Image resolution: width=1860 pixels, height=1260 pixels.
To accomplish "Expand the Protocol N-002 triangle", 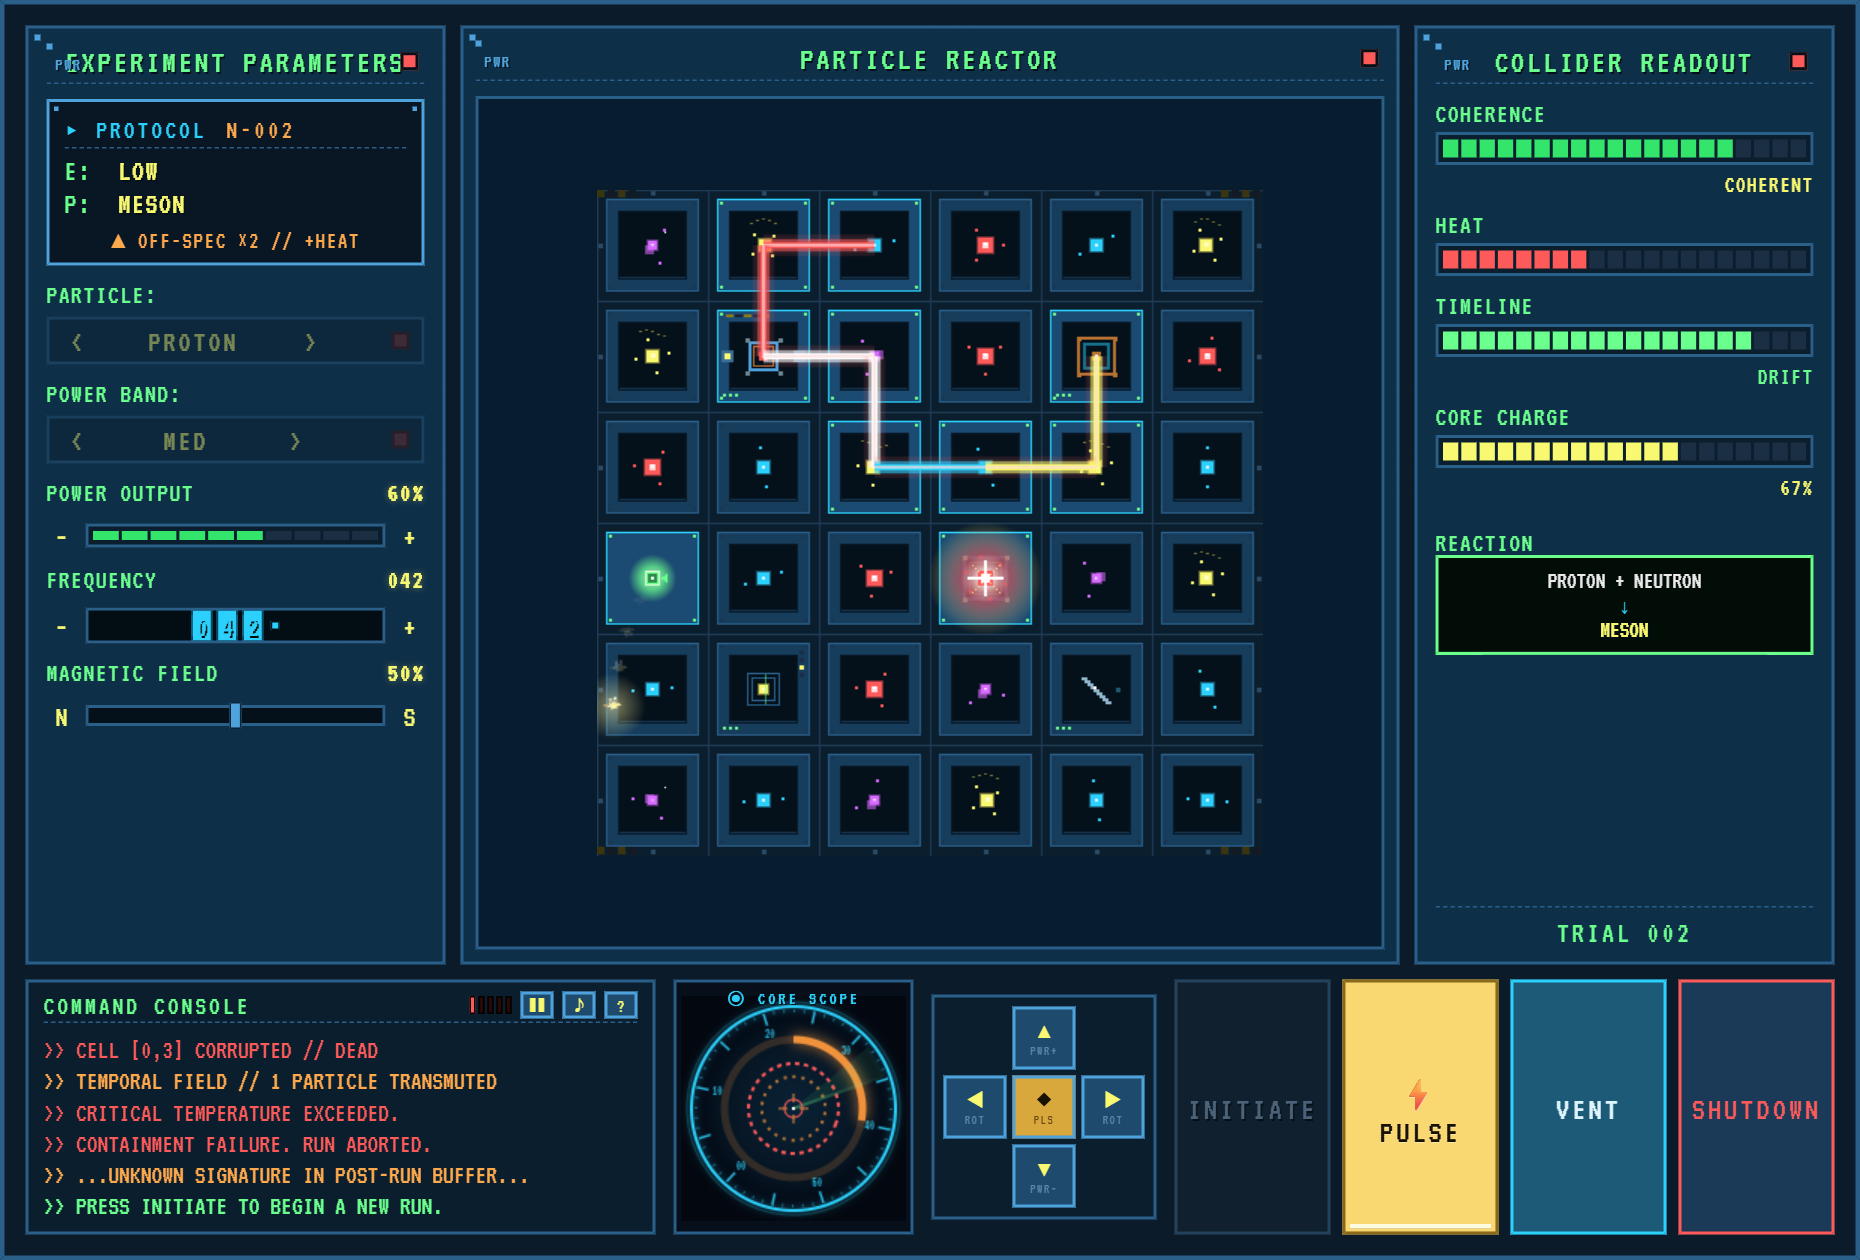I will (x=71, y=130).
